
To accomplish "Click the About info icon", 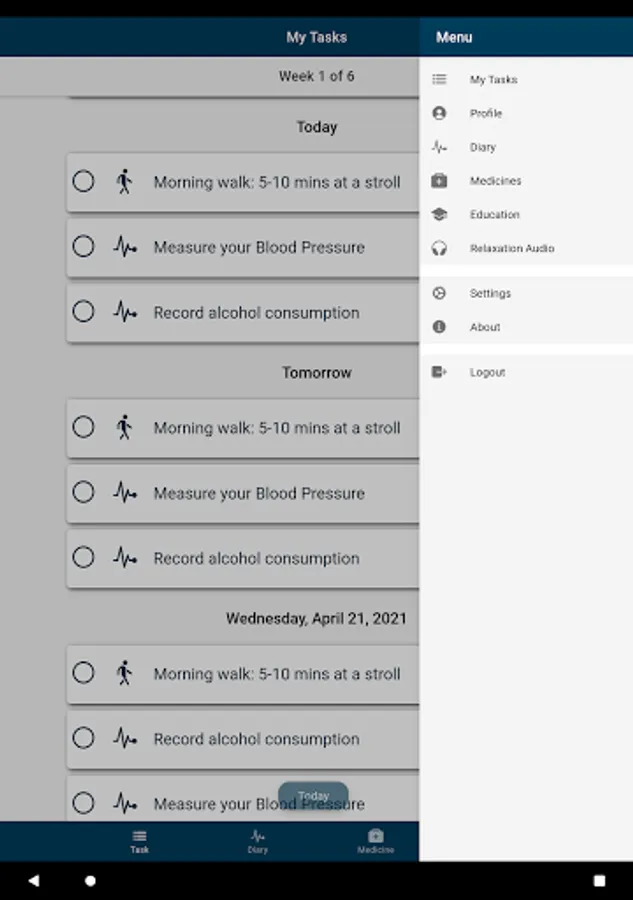I will (x=439, y=327).
